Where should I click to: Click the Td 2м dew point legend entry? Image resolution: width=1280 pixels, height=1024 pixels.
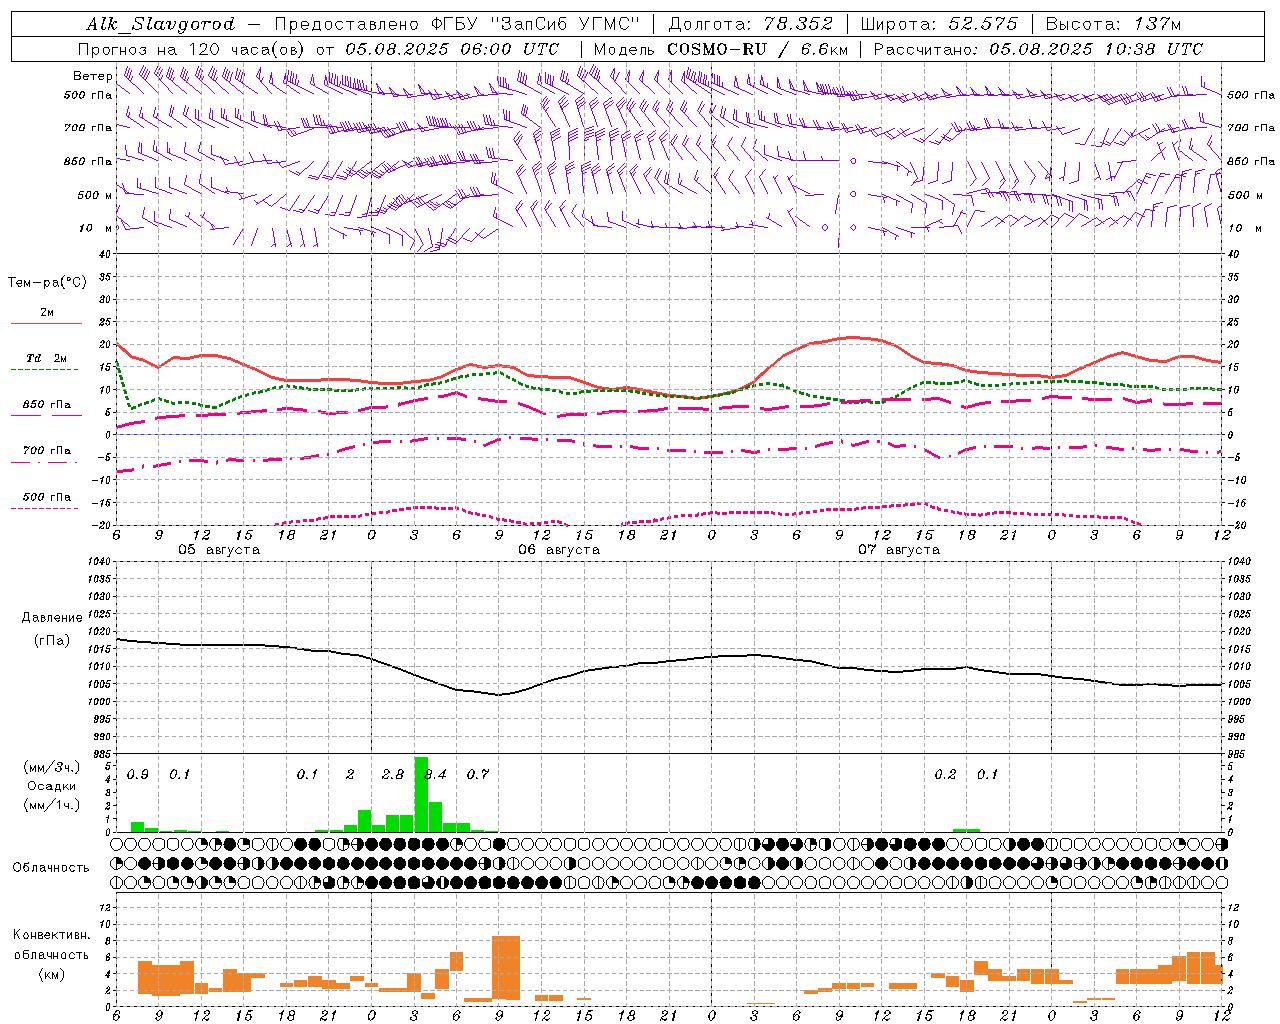pos(46,363)
